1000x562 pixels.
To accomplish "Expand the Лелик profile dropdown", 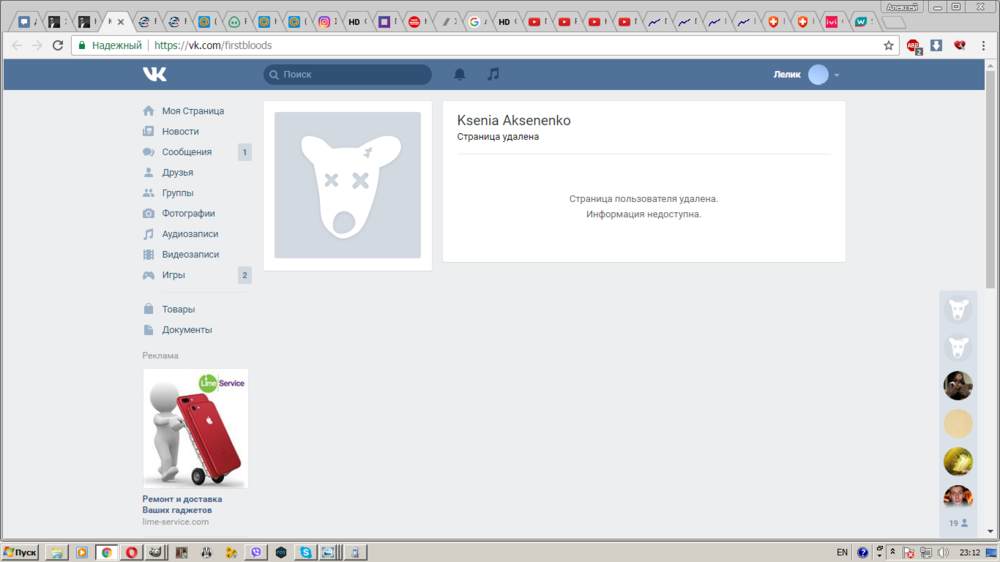I will [x=837, y=75].
